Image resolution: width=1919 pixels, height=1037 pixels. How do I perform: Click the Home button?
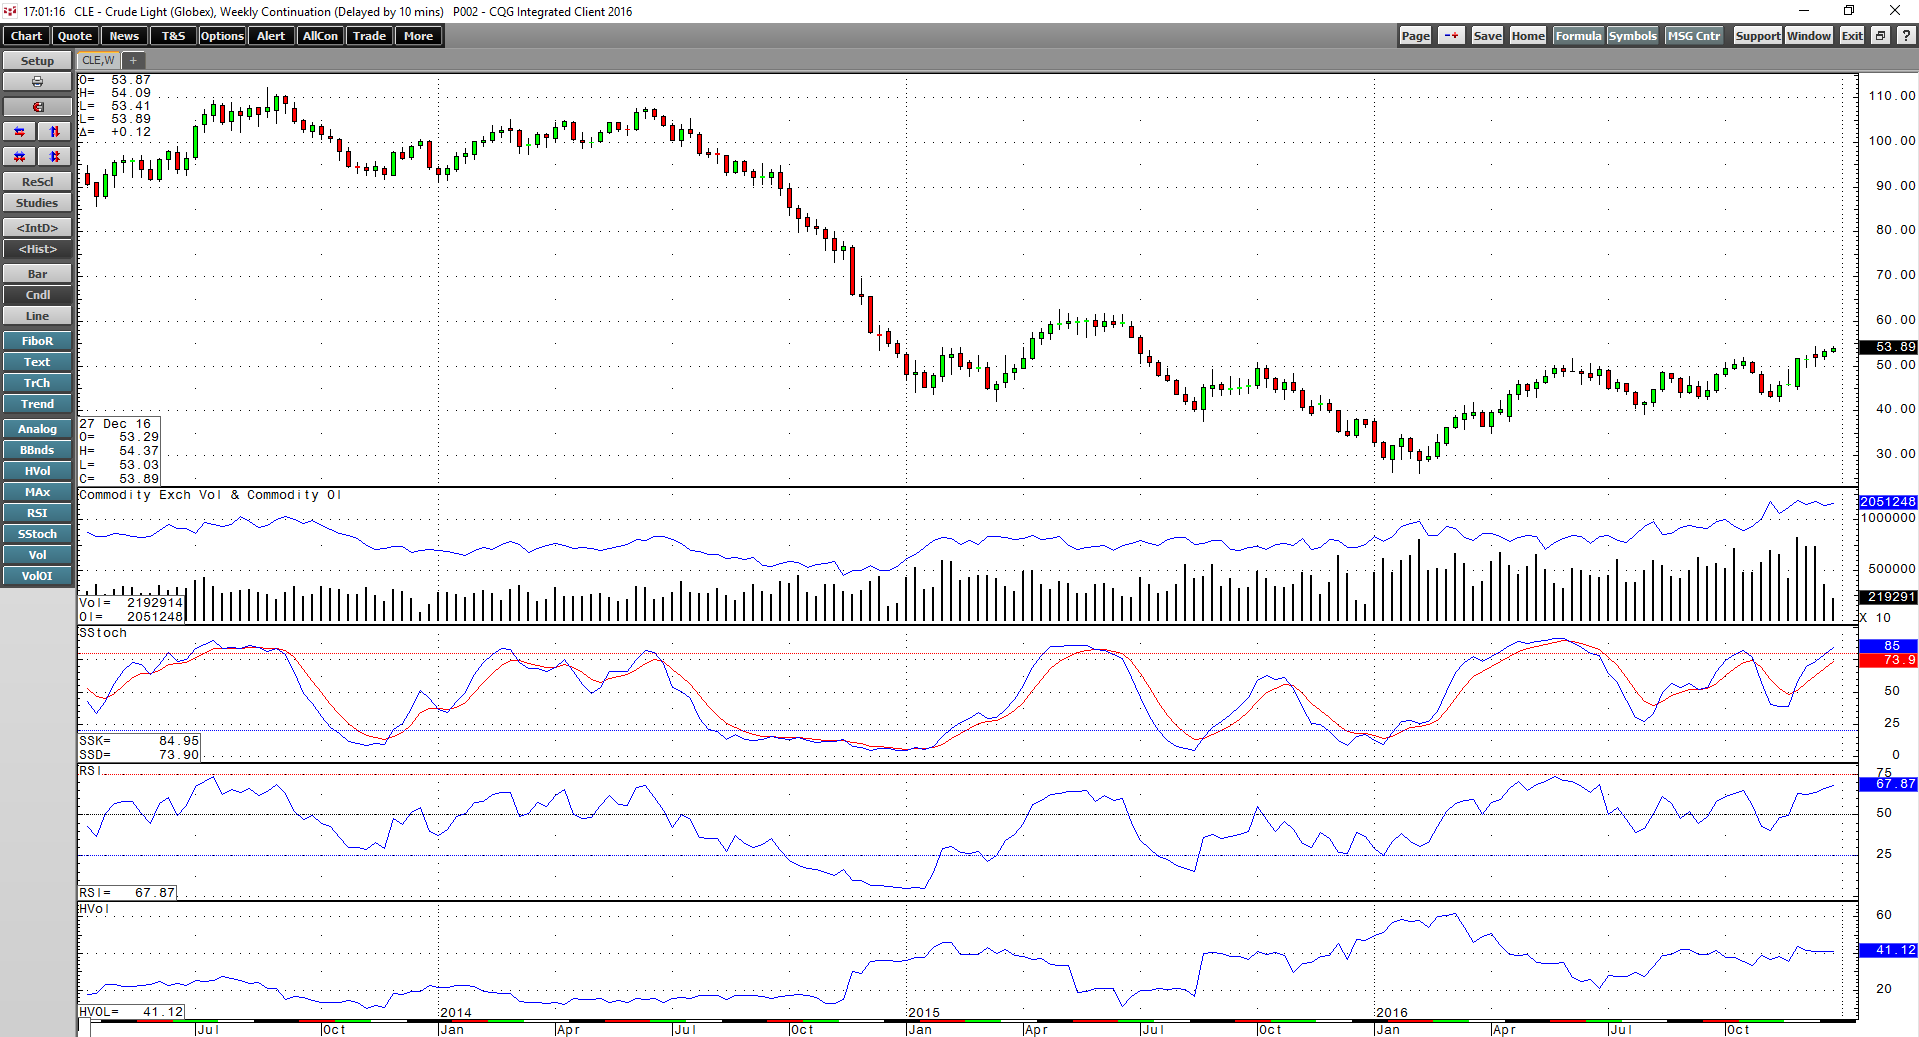(x=1527, y=36)
